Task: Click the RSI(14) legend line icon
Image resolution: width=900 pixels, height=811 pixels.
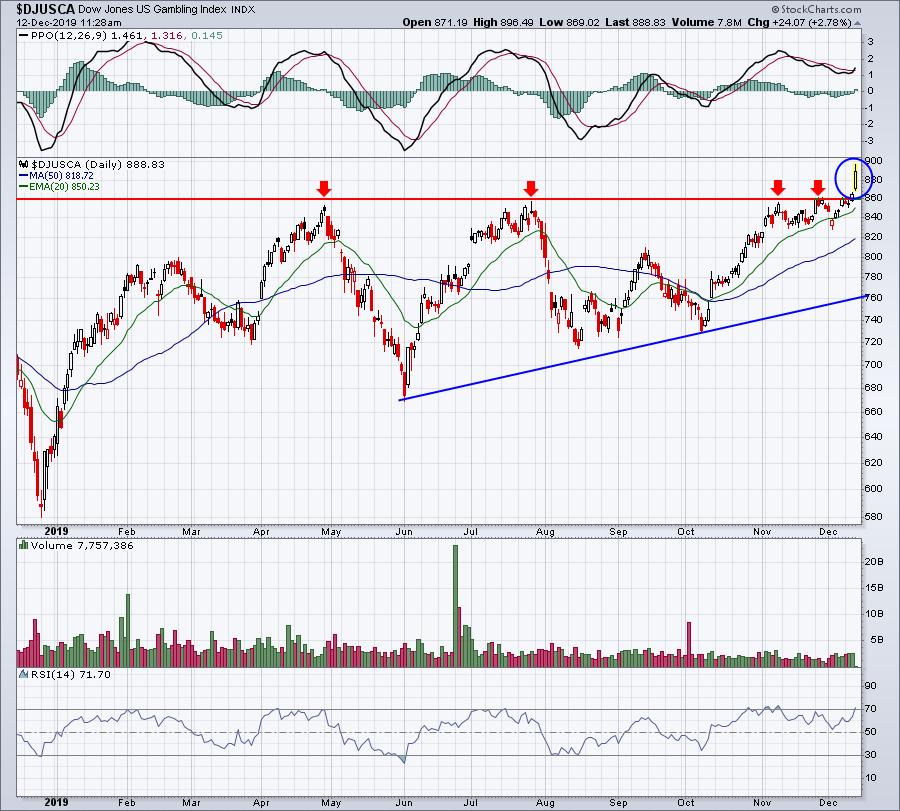Action: click(x=24, y=674)
